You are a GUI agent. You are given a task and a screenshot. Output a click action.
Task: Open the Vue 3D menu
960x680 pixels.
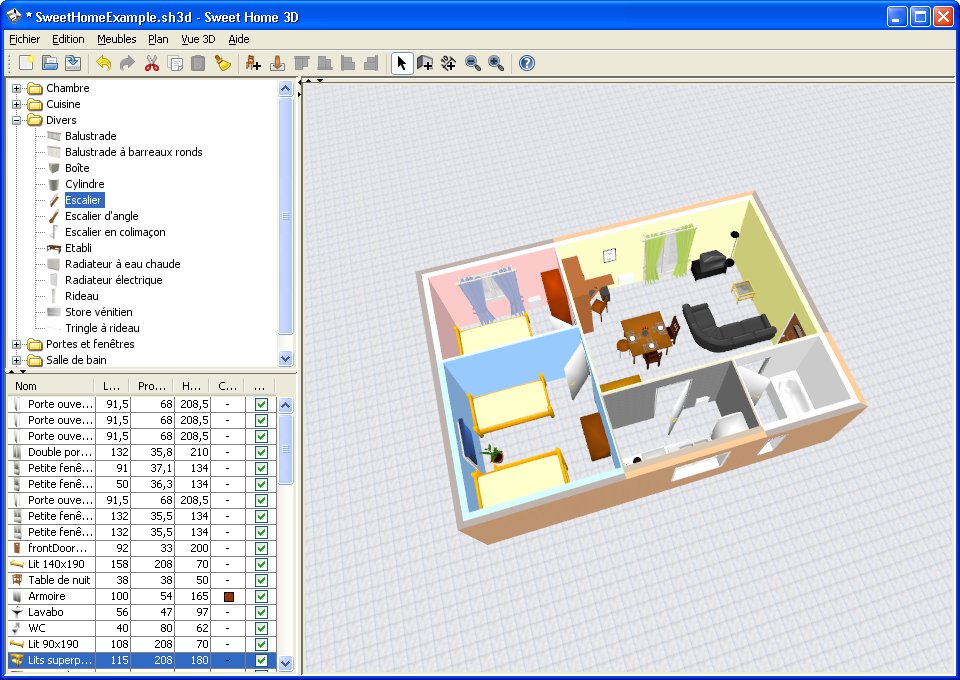coord(198,39)
